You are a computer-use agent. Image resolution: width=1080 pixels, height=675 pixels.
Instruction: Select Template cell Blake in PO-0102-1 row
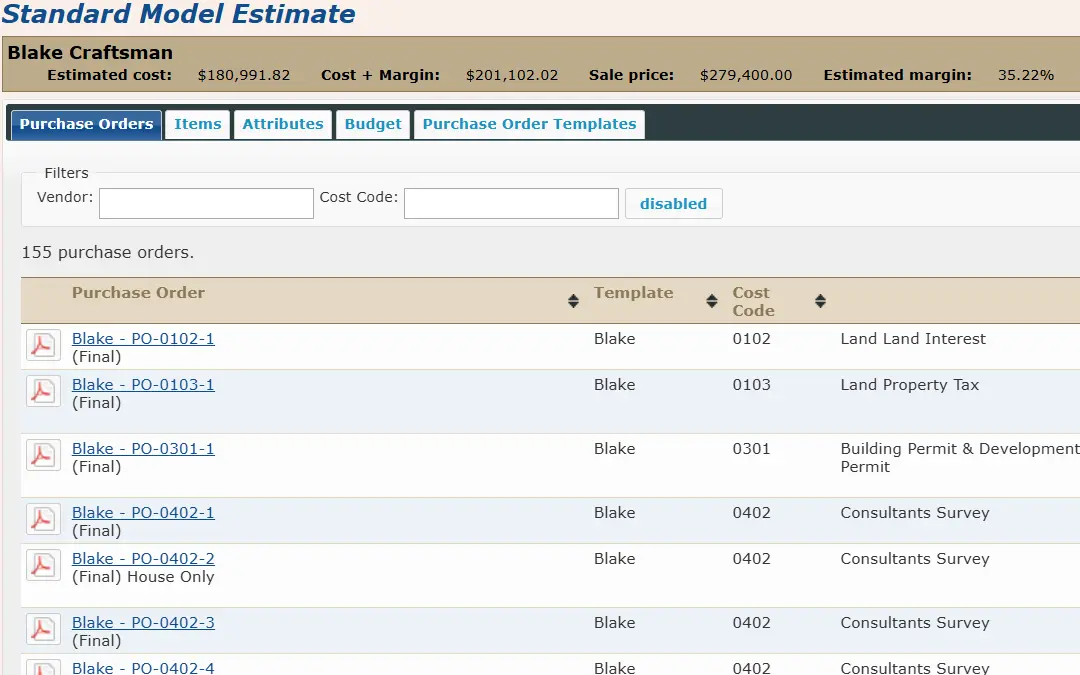coord(614,339)
